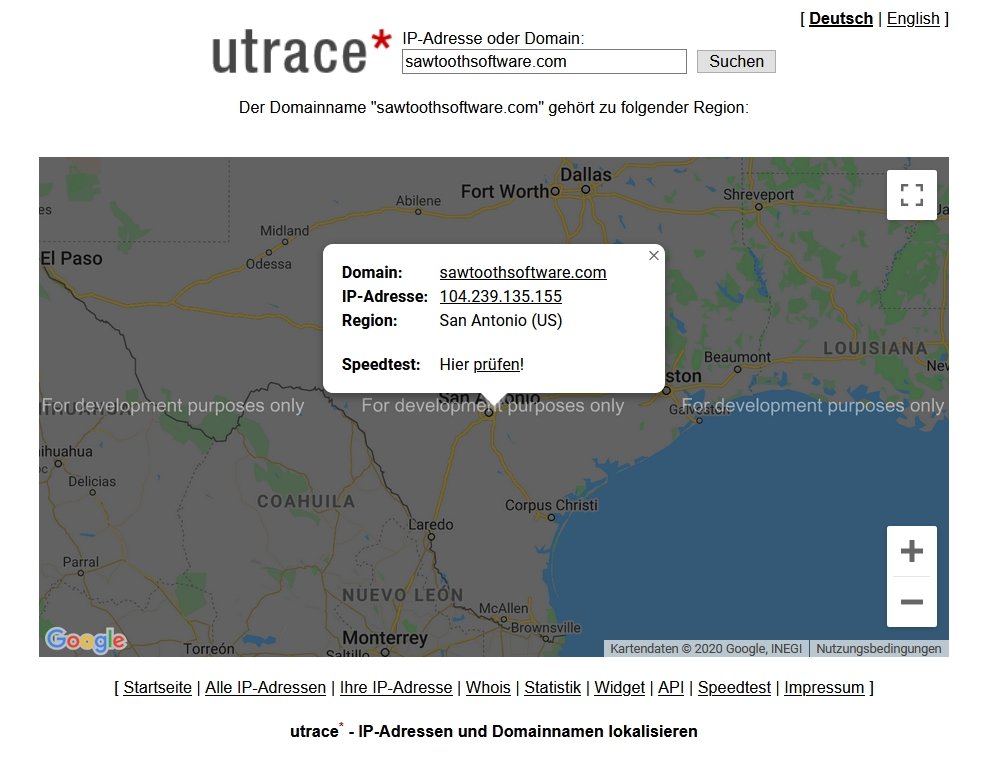Click Beaumont label on map
The image size is (984, 758).
click(x=737, y=357)
